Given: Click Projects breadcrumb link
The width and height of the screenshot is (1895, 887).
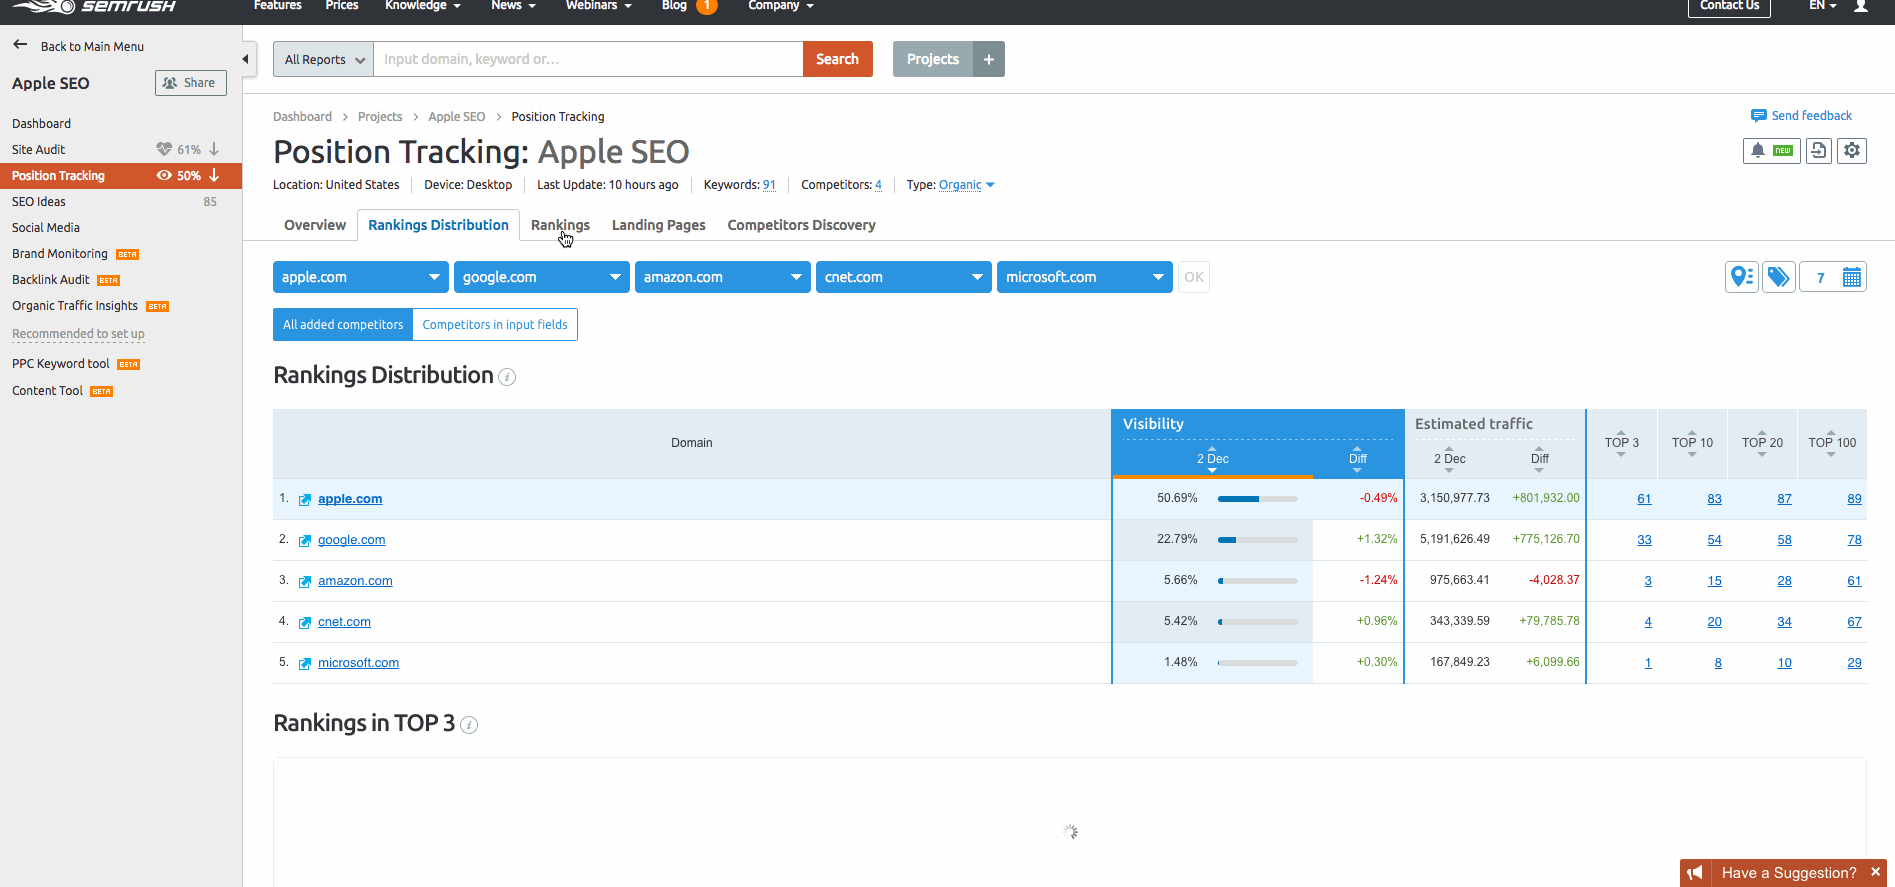Looking at the screenshot, I should click(380, 117).
